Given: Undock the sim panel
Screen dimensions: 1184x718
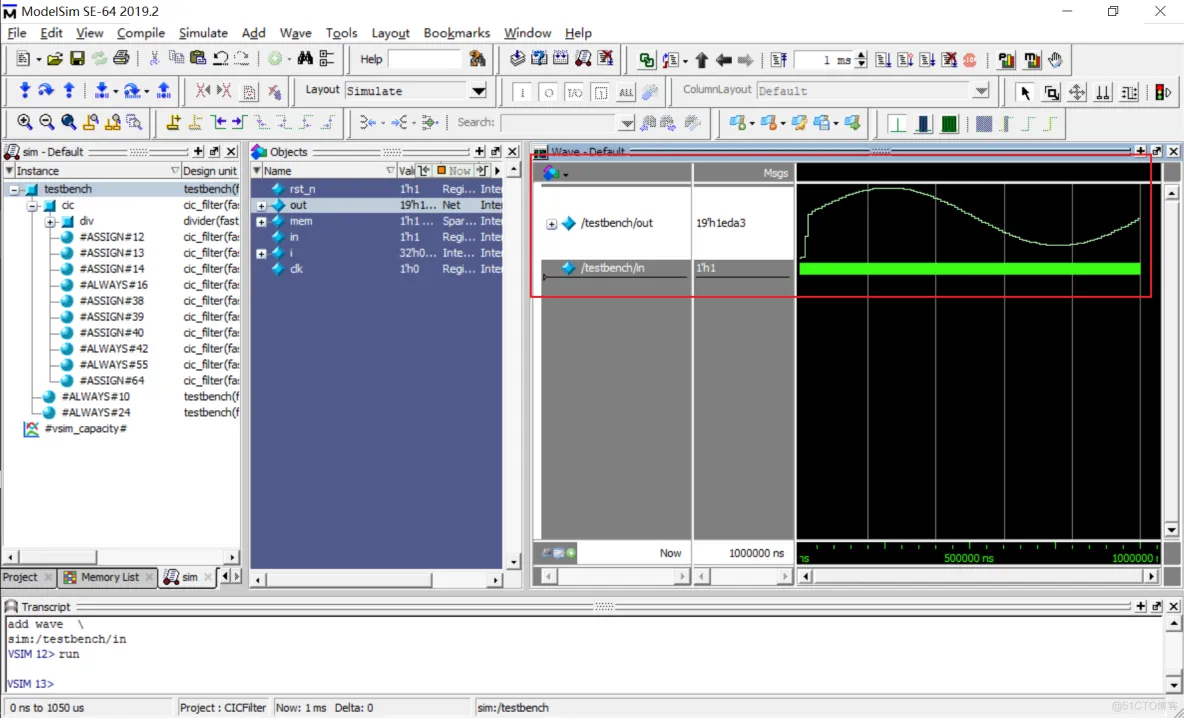Looking at the screenshot, I should (x=214, y=152).
